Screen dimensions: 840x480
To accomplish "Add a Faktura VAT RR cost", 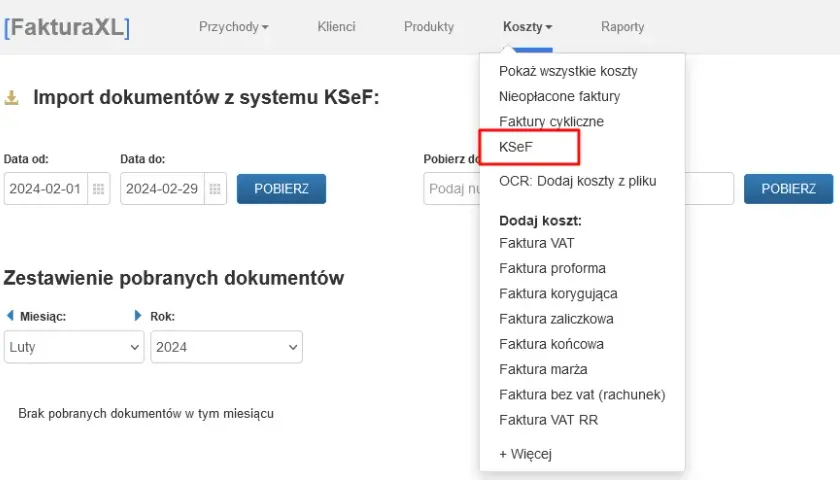I will pyautogui.click(x=549, y=420).
